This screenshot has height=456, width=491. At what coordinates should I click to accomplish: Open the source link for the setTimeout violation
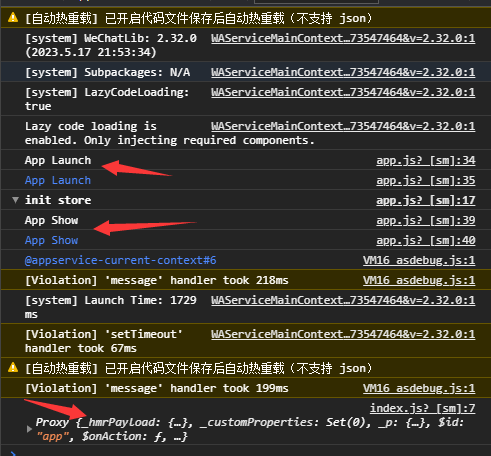(343, 334)
